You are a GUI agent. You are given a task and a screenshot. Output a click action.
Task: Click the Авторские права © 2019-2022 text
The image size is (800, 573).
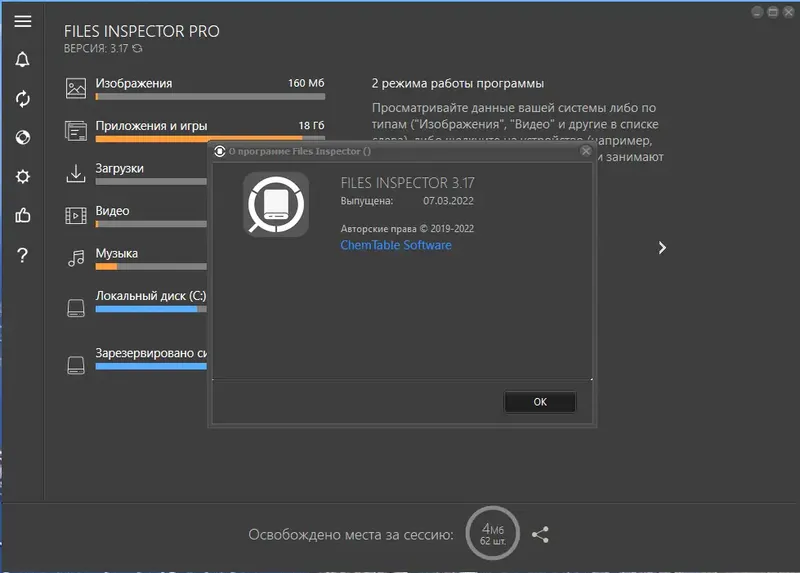(407, 229)
